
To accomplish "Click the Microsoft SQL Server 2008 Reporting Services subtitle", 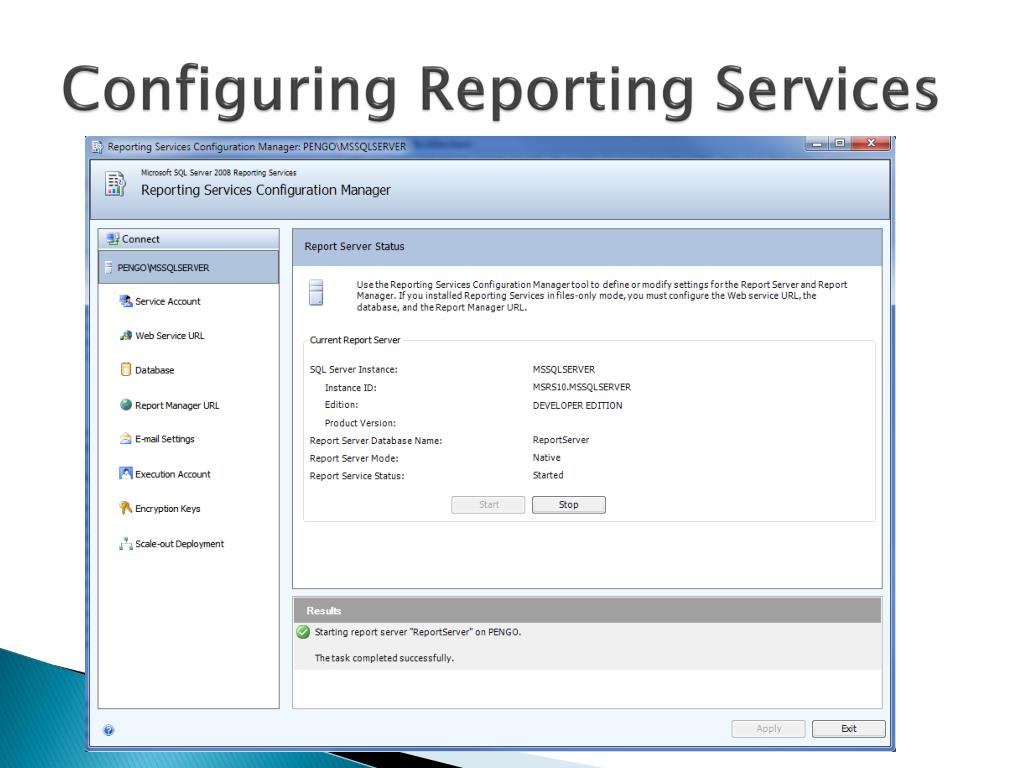I will (219, 173).
